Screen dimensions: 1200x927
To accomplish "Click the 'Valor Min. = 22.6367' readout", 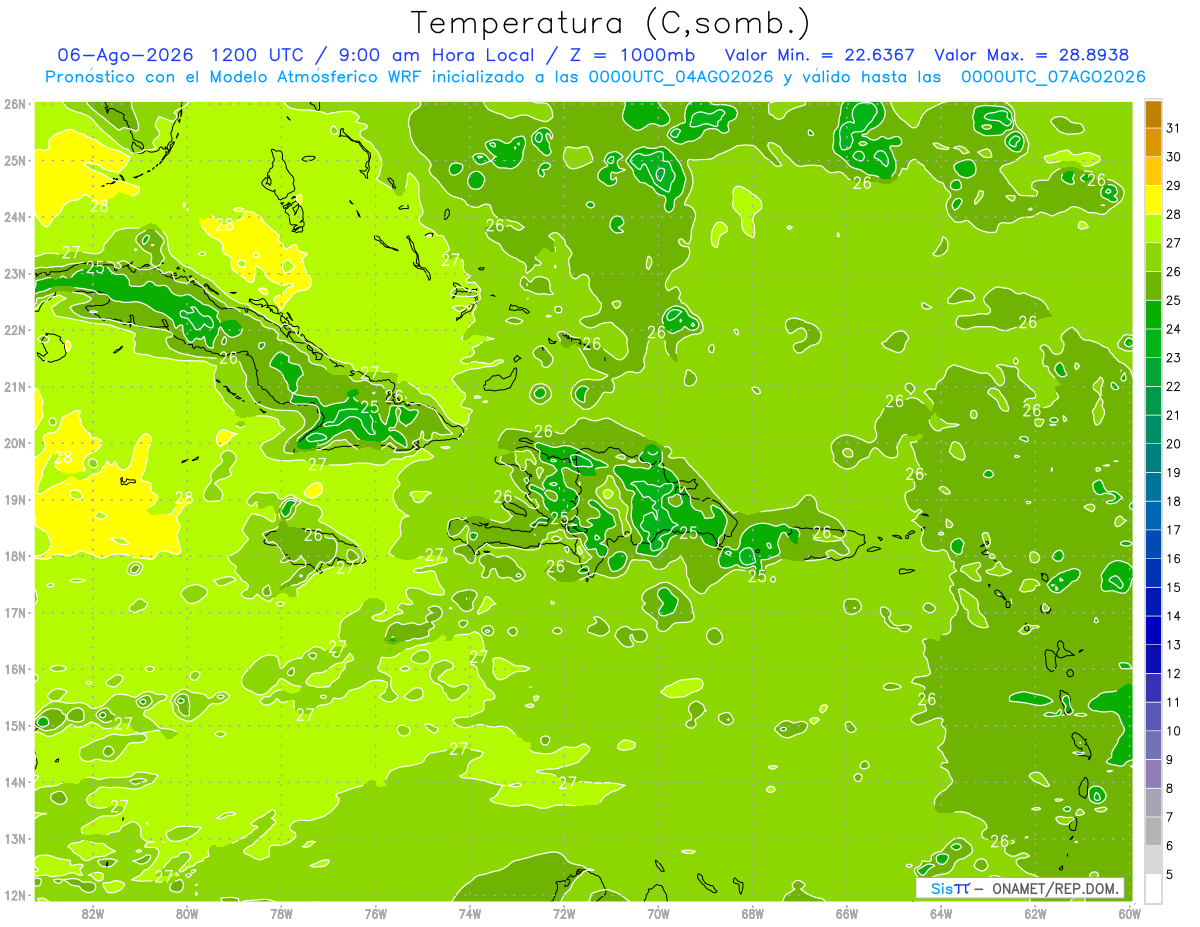I will coord(820,55).
